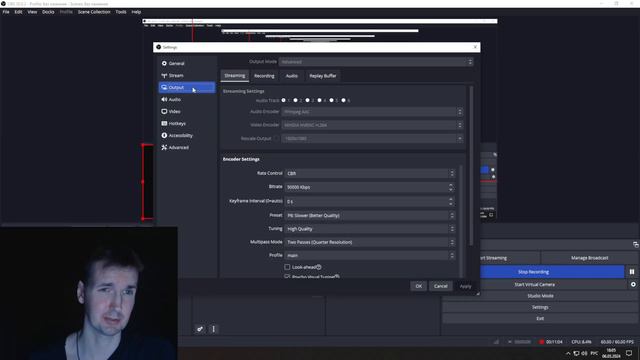Select audio track 2 radio button
This screenshot has width=640, height=360.
(x=296, y=100)
